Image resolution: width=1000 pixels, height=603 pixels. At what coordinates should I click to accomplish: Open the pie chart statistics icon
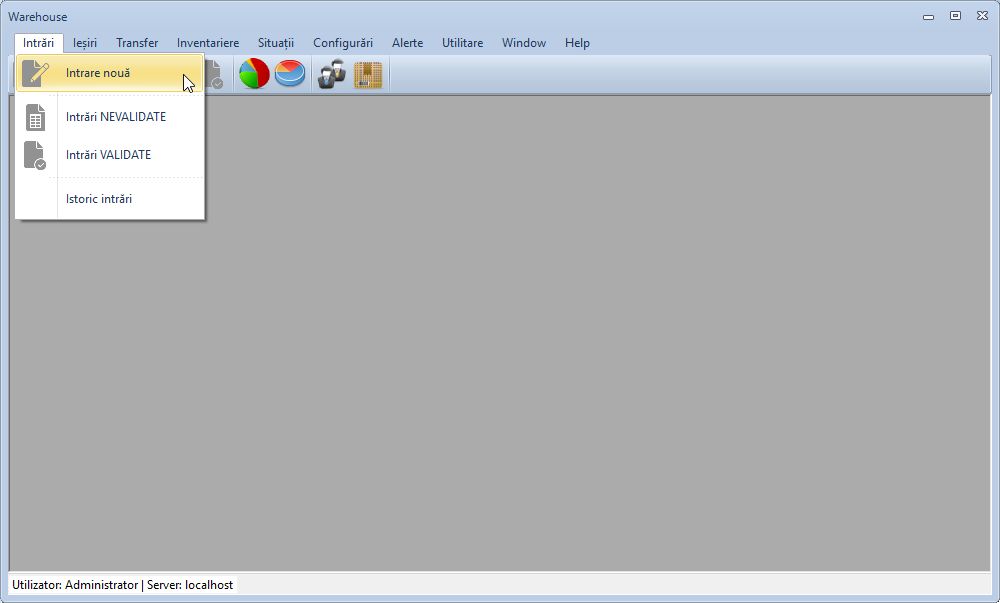pyautogui.click(x=254, y=73)
